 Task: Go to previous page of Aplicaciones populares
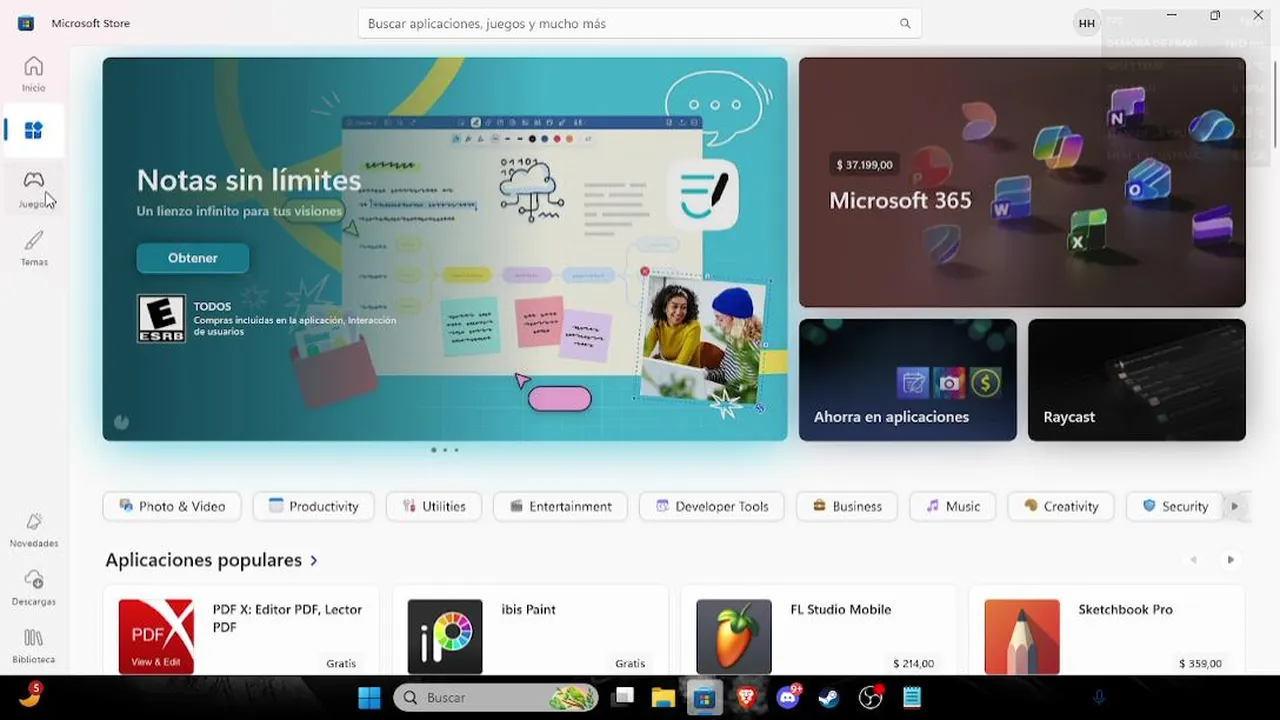tap(1193, 560)
